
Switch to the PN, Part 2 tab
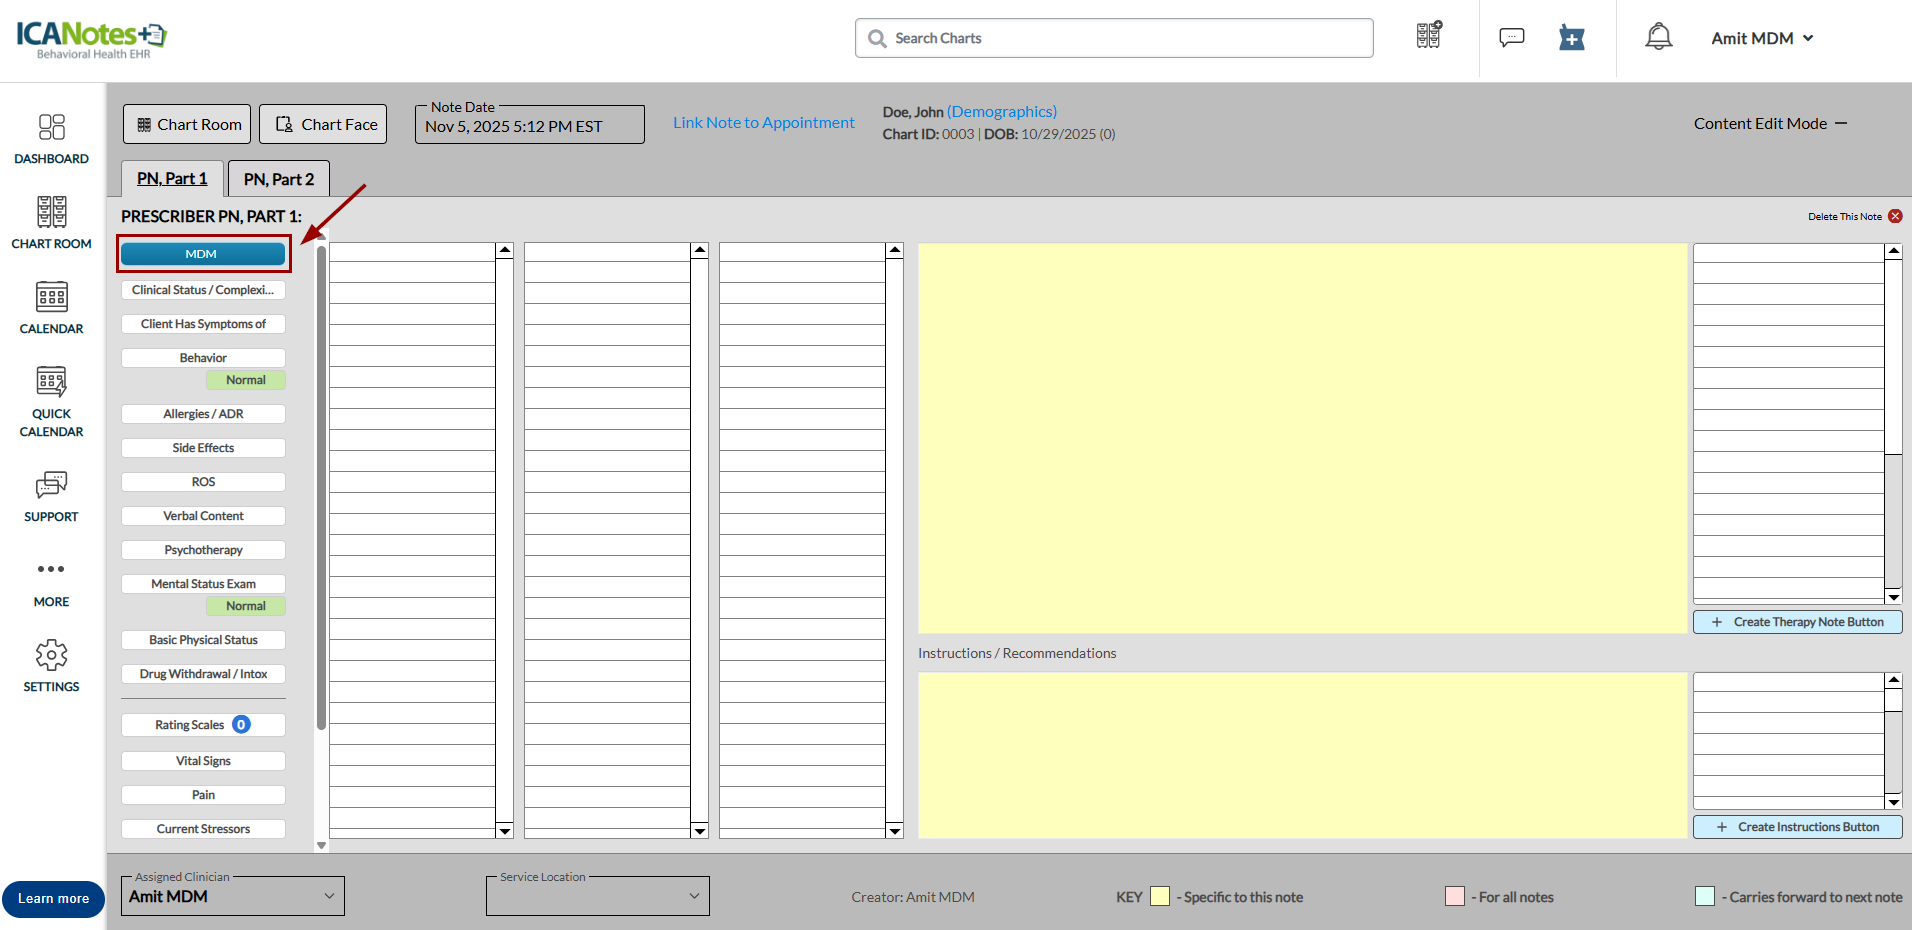pyautogui.click(x=278, y=178)
